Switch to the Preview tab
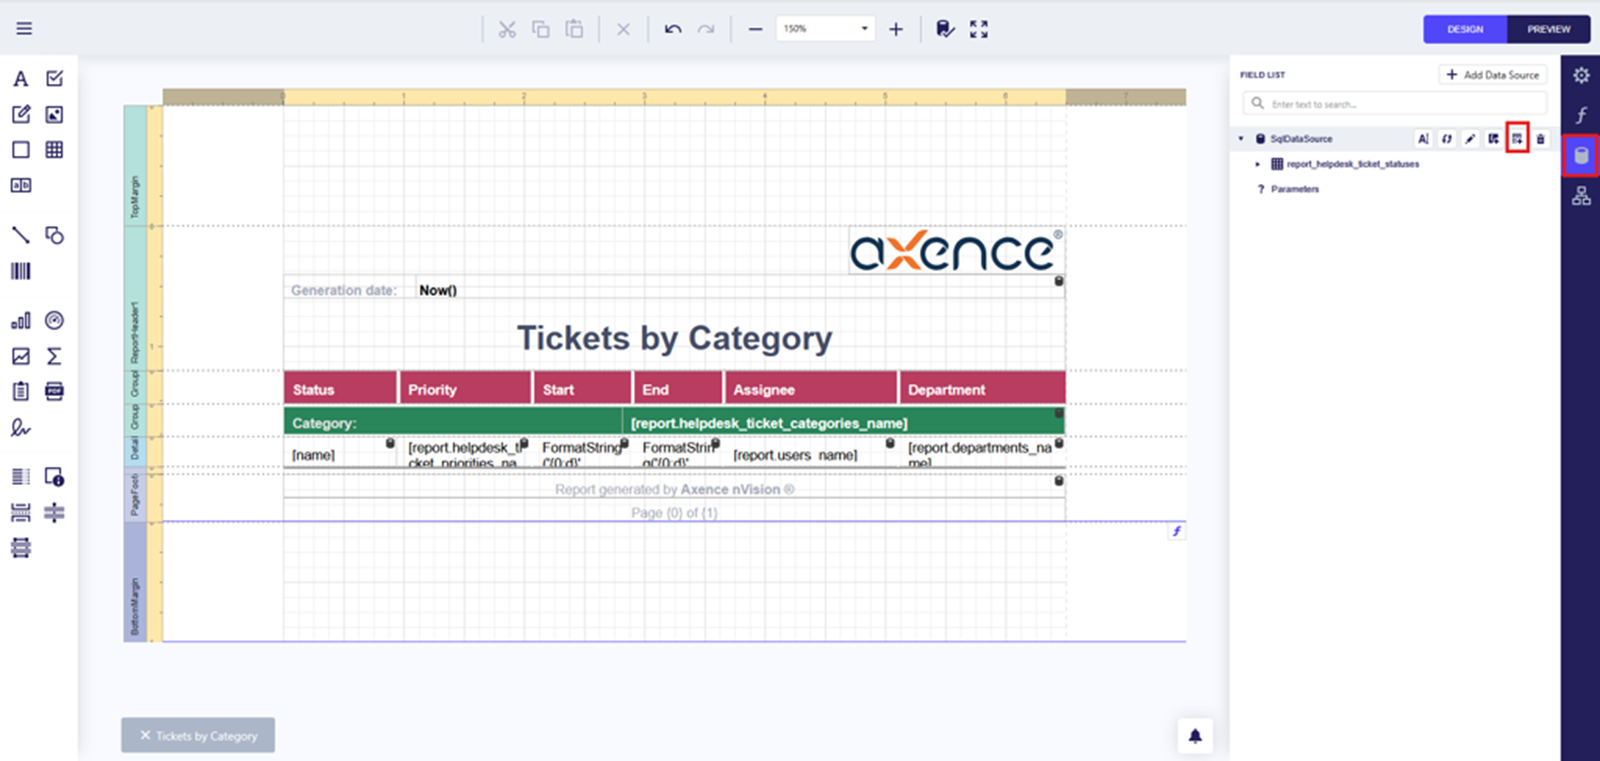This screenshot has width=1600, height=761. [x=1548, y=29]
